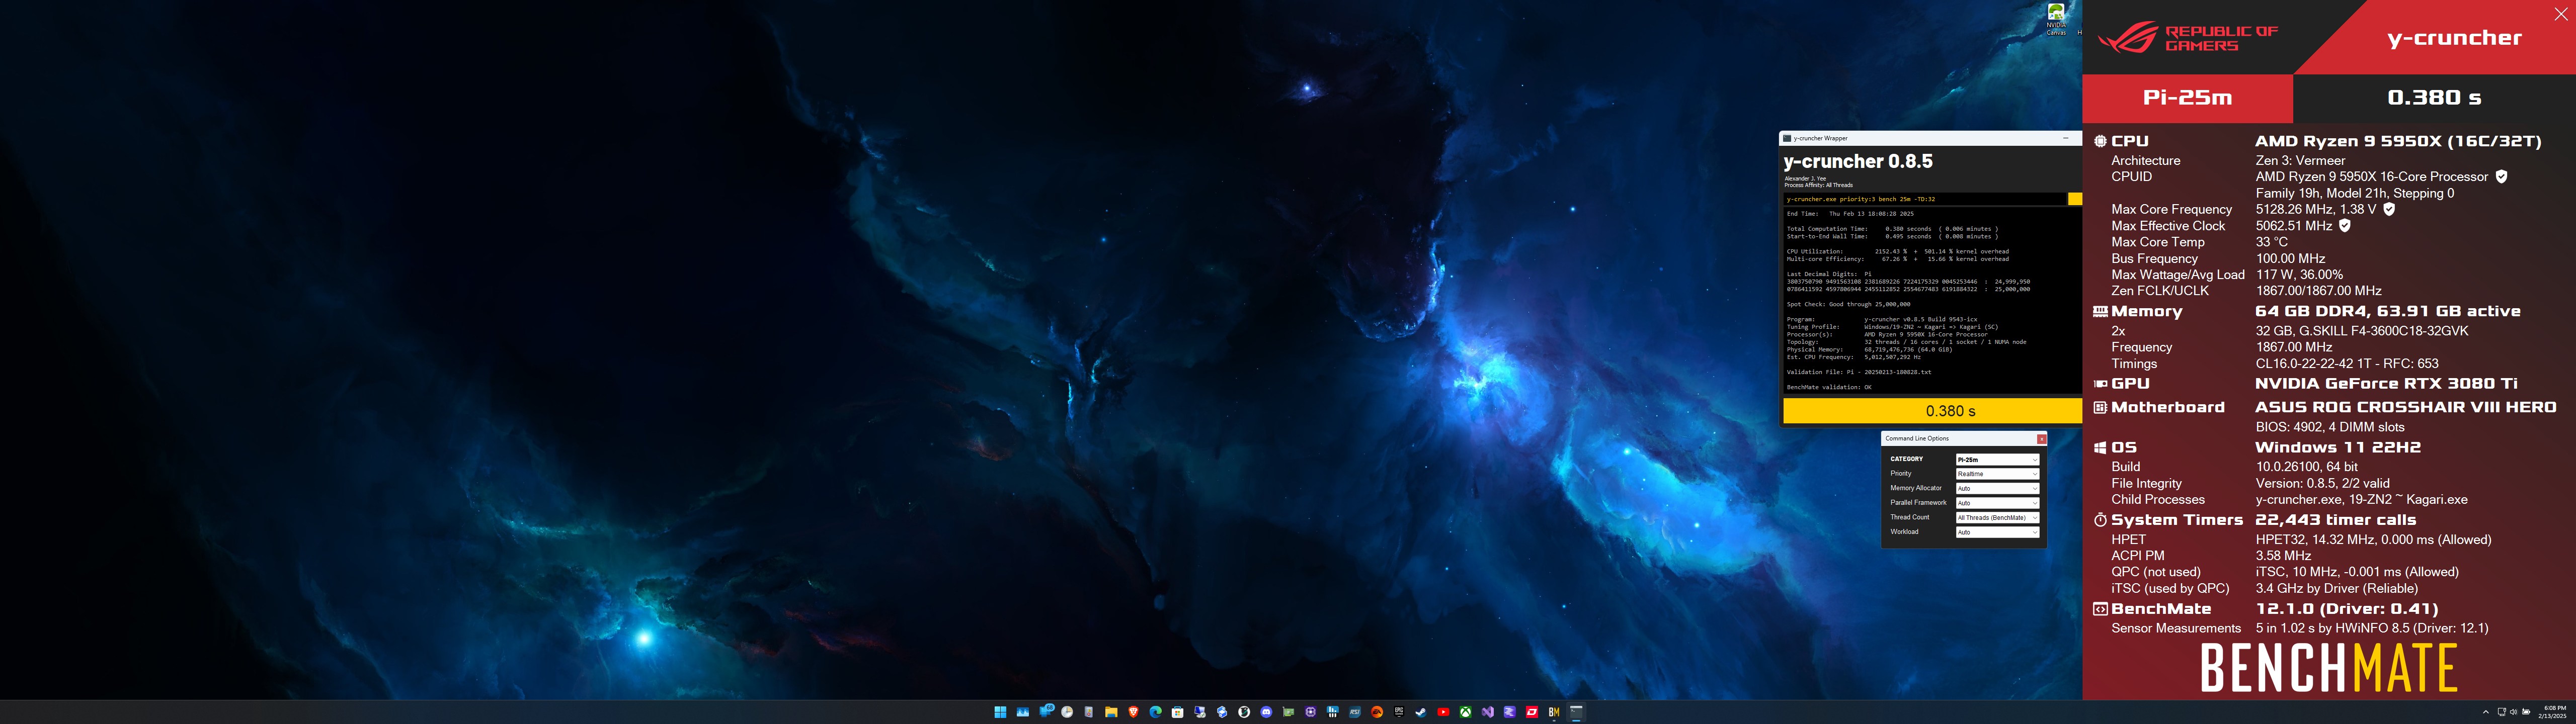Switch to BenchMate taskbar icon

[x=1554, y=712]
